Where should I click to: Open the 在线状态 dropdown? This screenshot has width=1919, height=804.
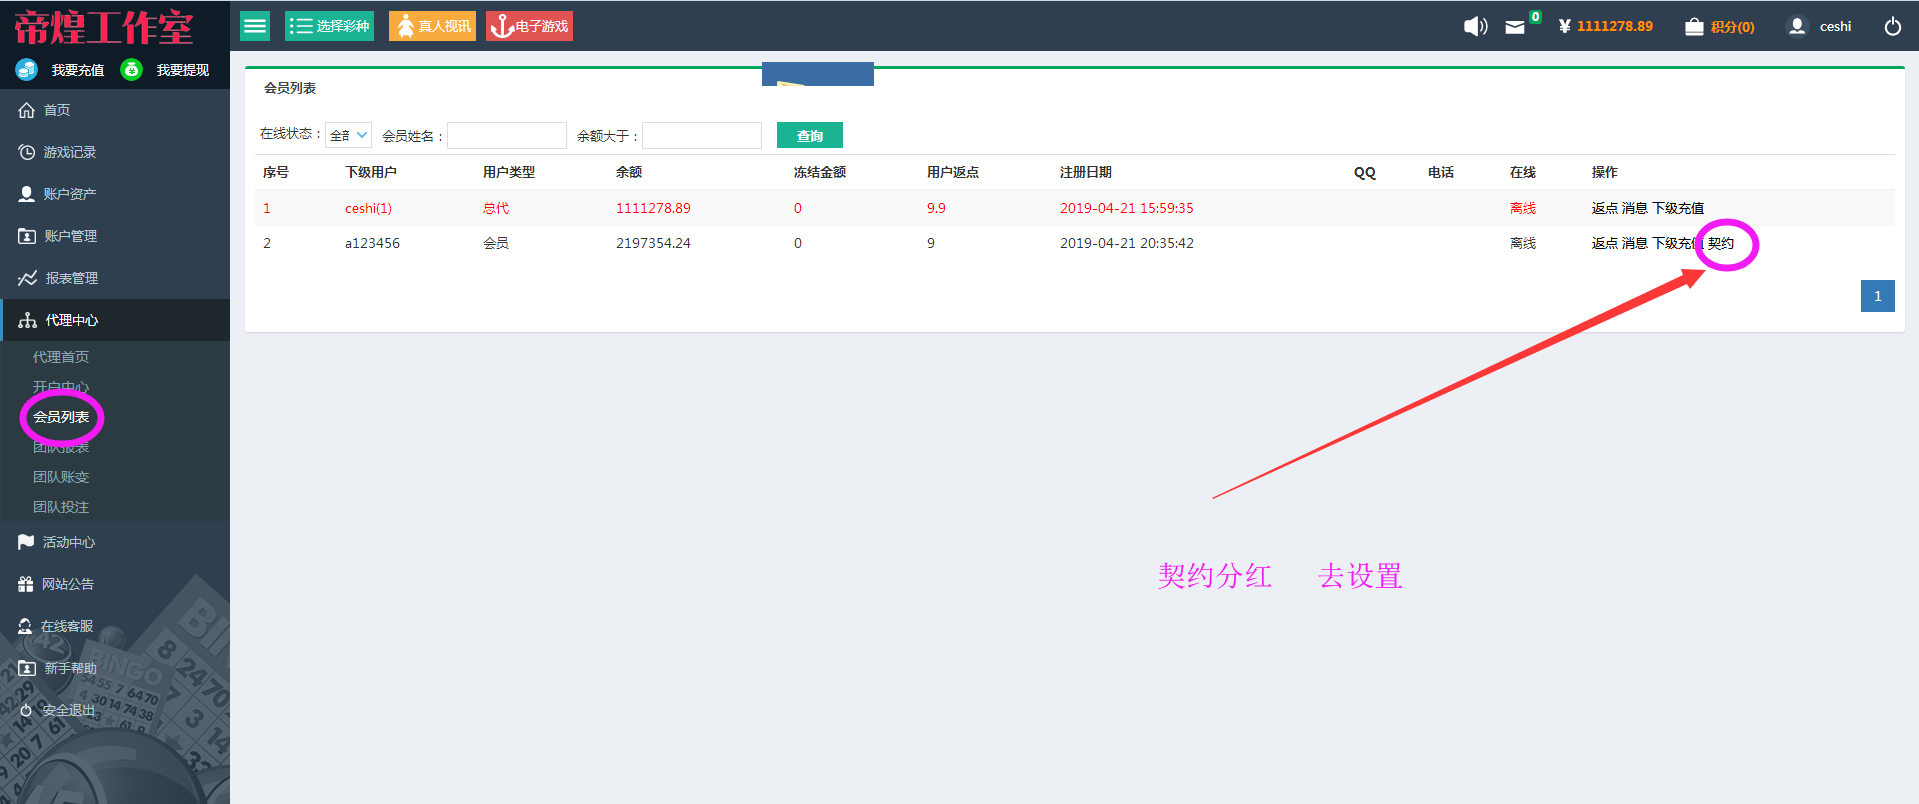349,135
